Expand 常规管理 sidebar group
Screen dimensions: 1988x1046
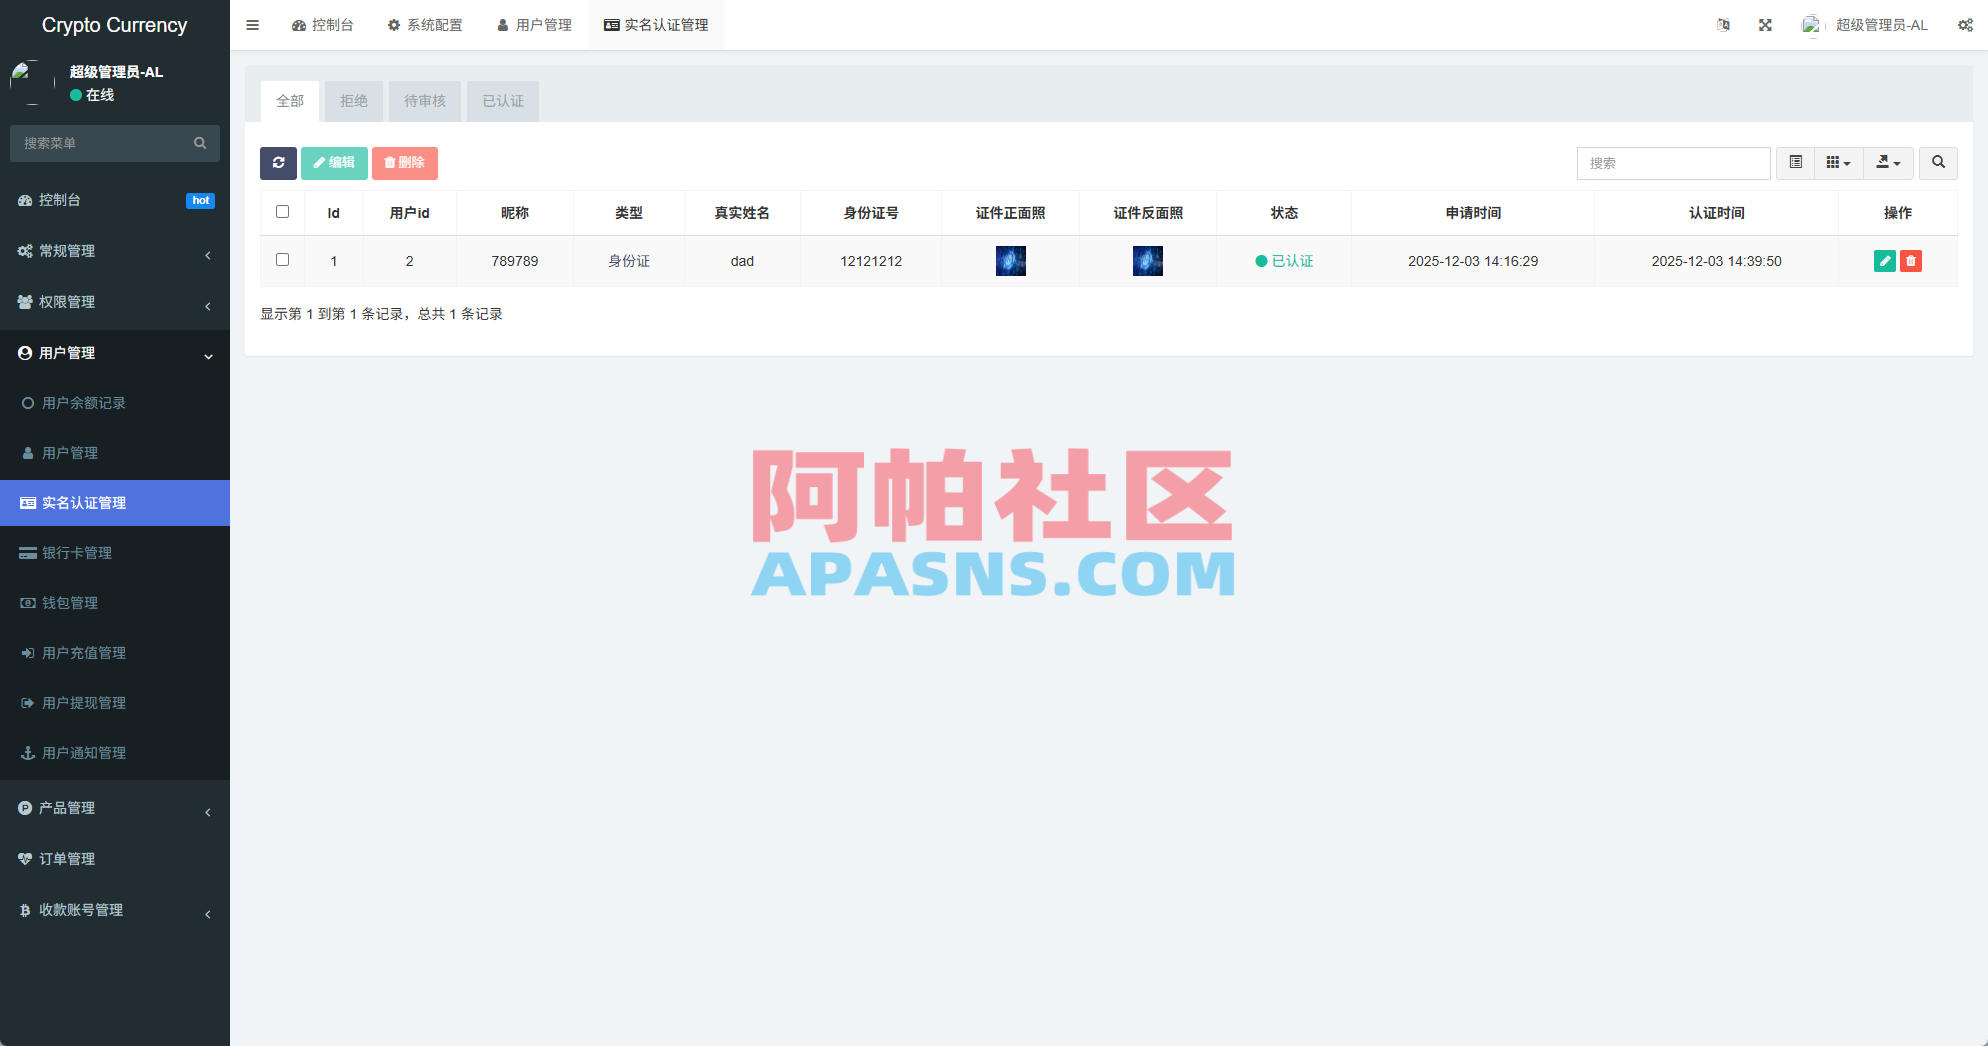(x=115, y=251)
